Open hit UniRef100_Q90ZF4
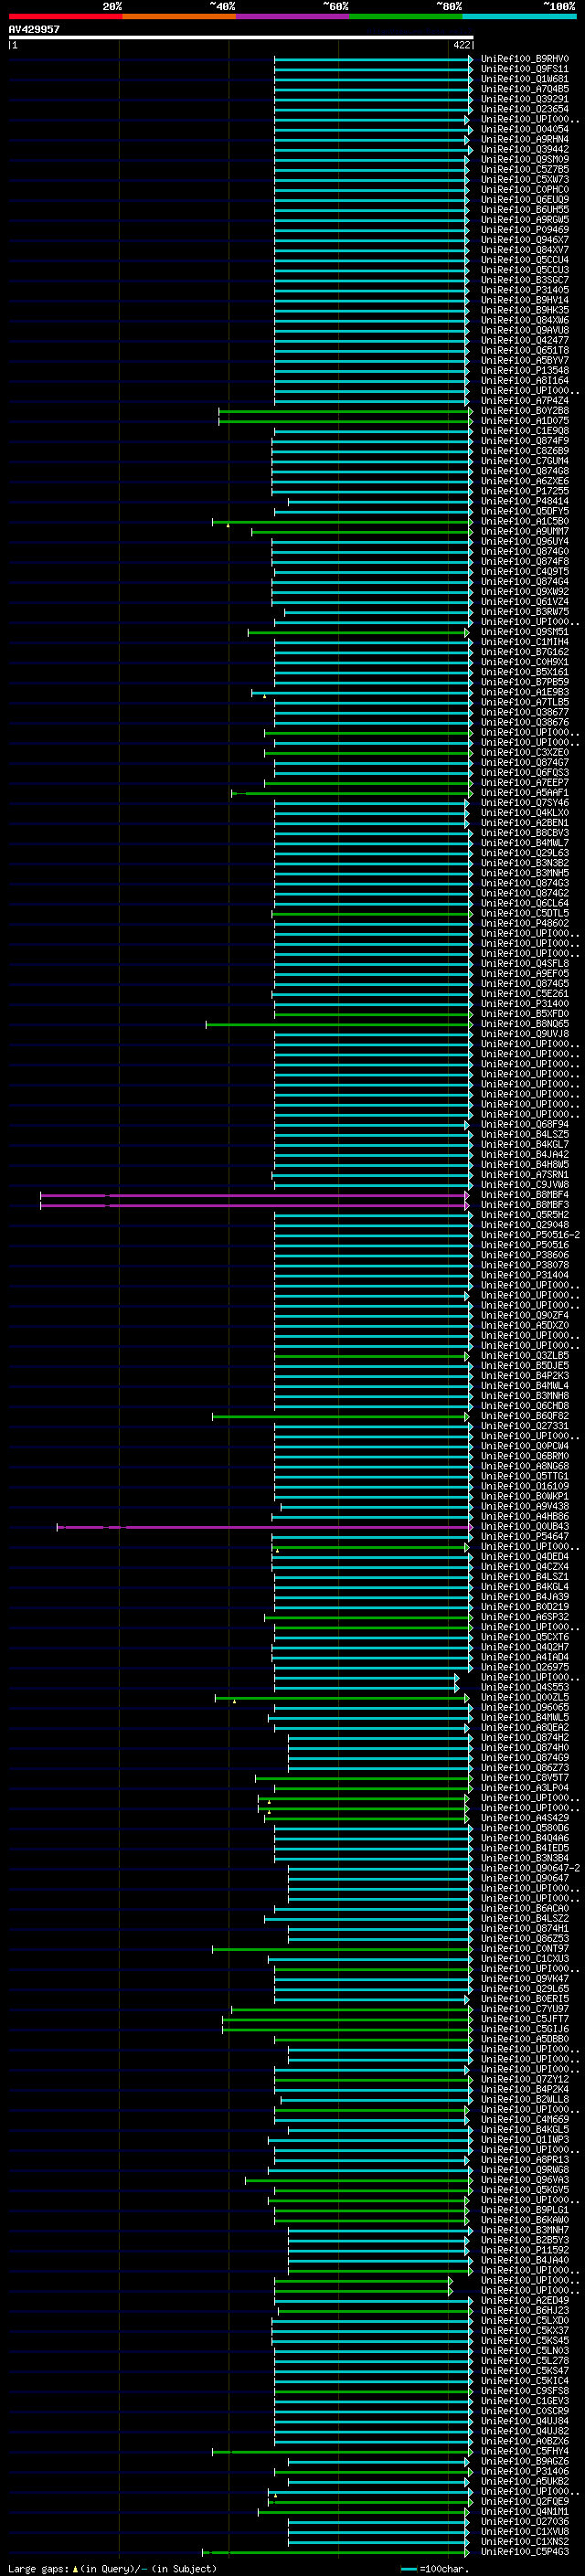 point(525,1316)
